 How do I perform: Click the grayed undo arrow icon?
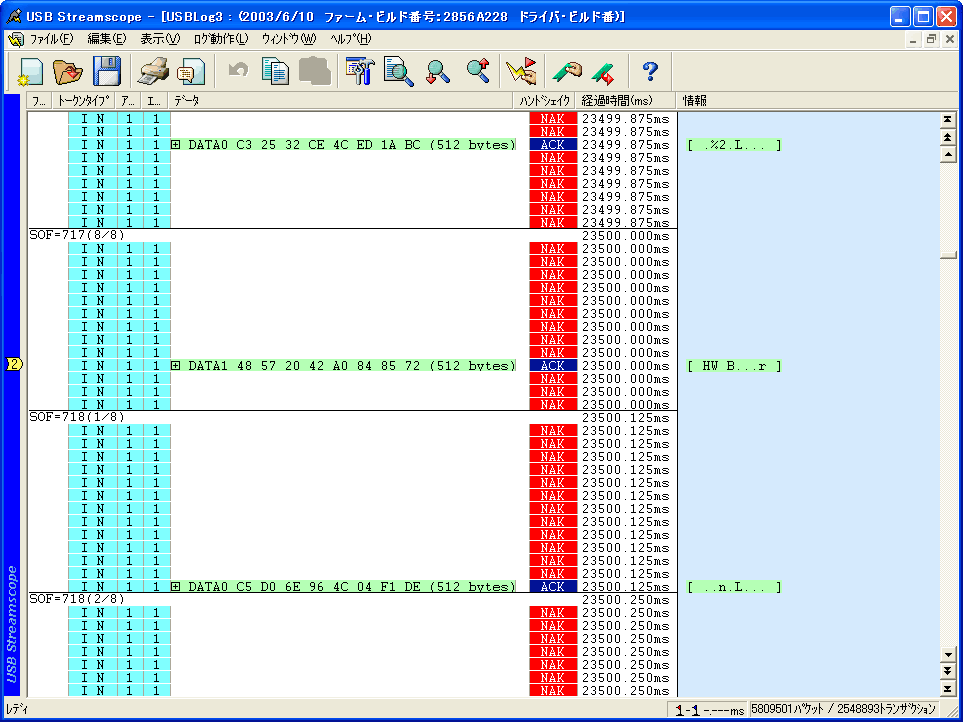point(238,70)
